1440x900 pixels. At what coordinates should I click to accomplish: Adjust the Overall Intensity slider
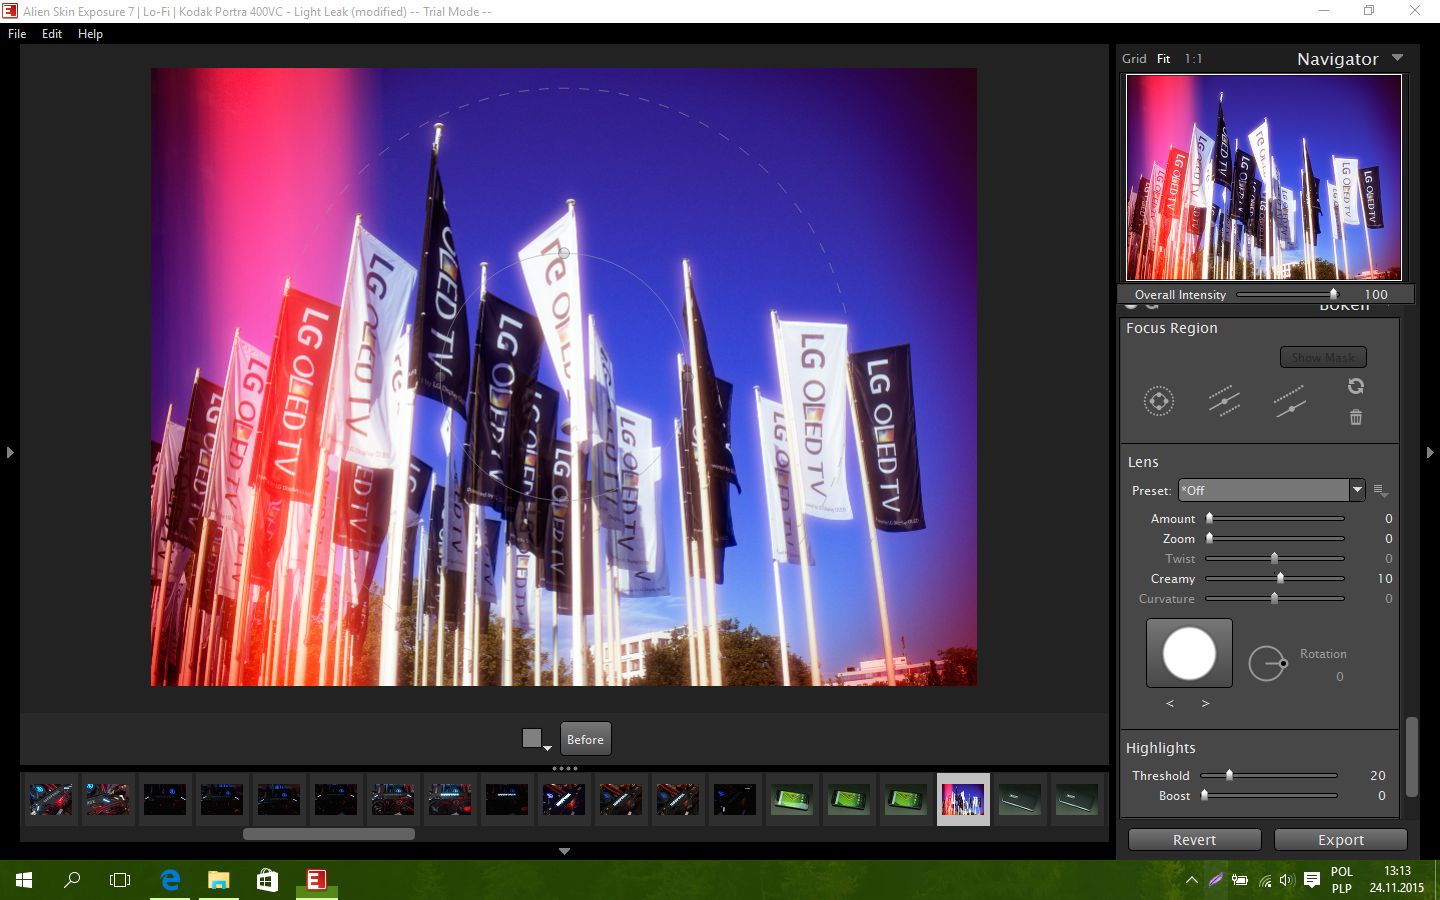coord(1288,294)
